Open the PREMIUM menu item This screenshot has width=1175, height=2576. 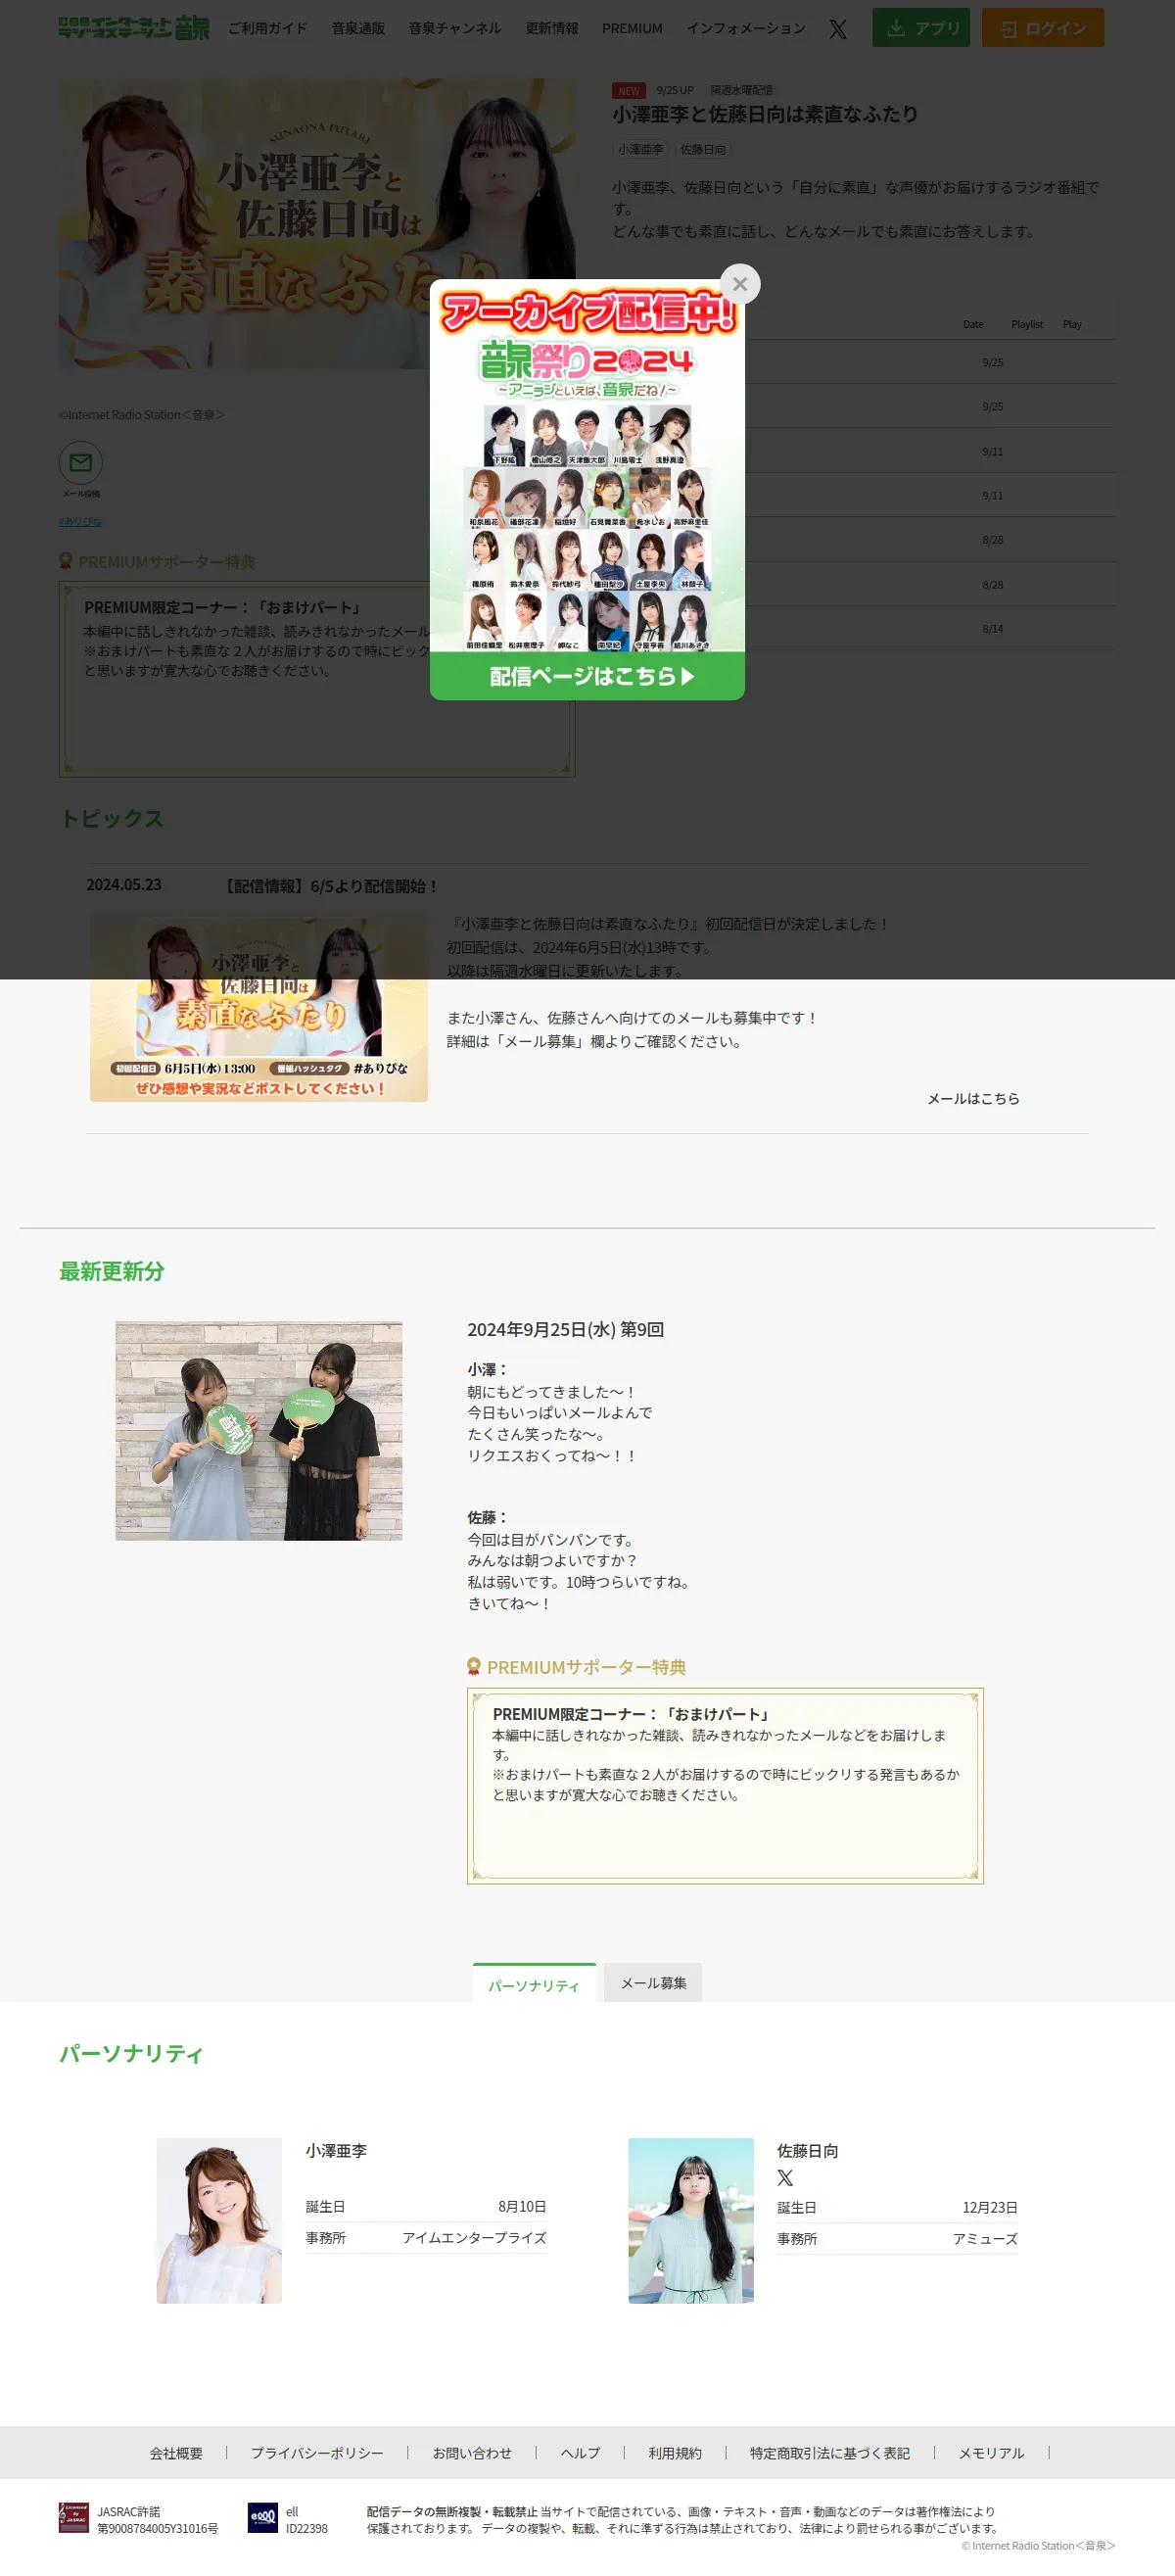[632, 28]
